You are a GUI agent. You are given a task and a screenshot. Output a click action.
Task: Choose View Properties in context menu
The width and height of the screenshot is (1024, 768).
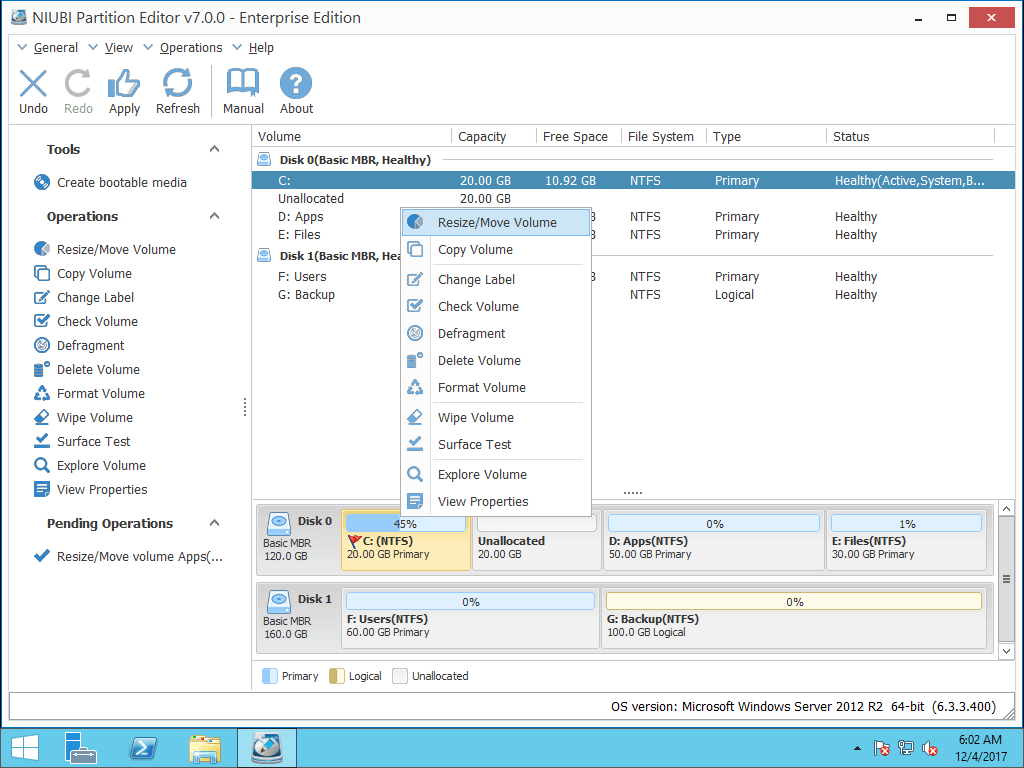tap(496, 502)
